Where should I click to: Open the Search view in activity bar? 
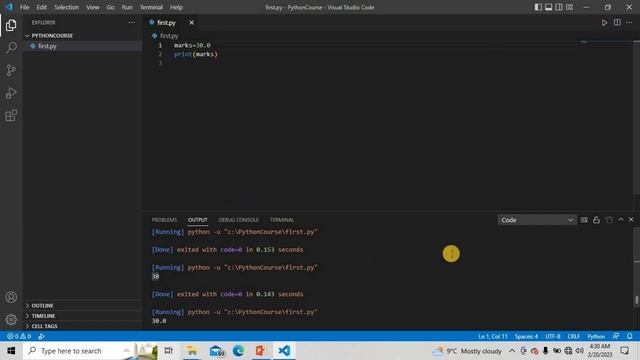pos(11,47)
